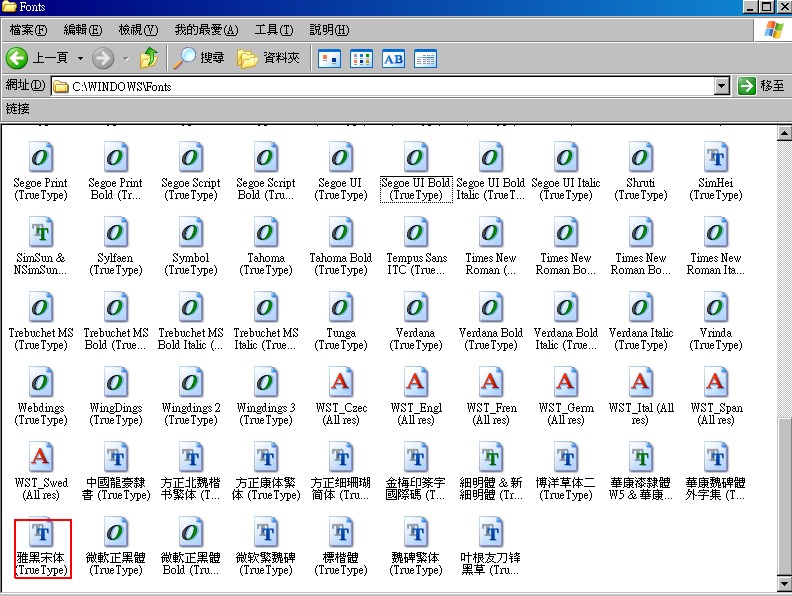
Task: Open the 工具(T) menu
Action: pos(274,30)
